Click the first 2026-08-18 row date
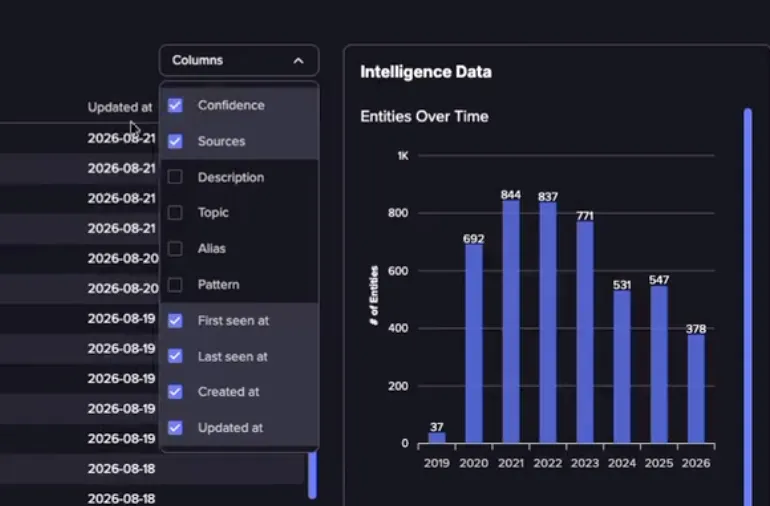This screenshot has width=770, height=506. 121,469
